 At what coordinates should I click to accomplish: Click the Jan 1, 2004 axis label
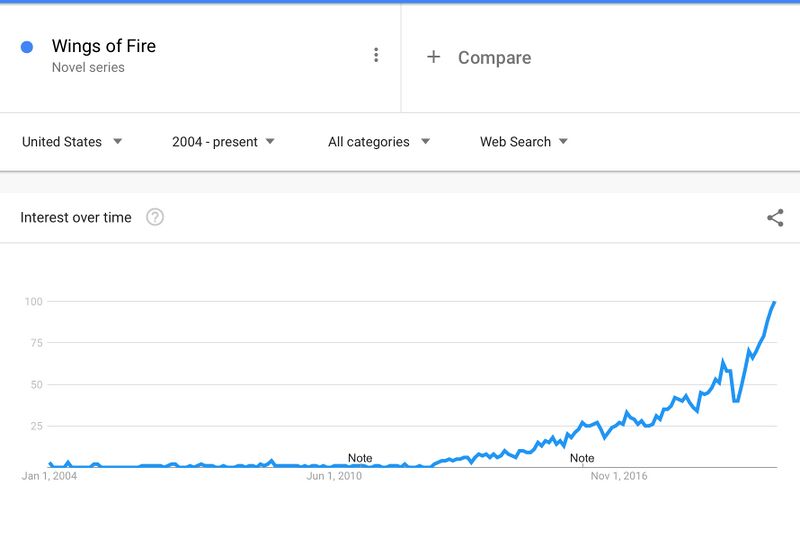(x=49, y=476)
